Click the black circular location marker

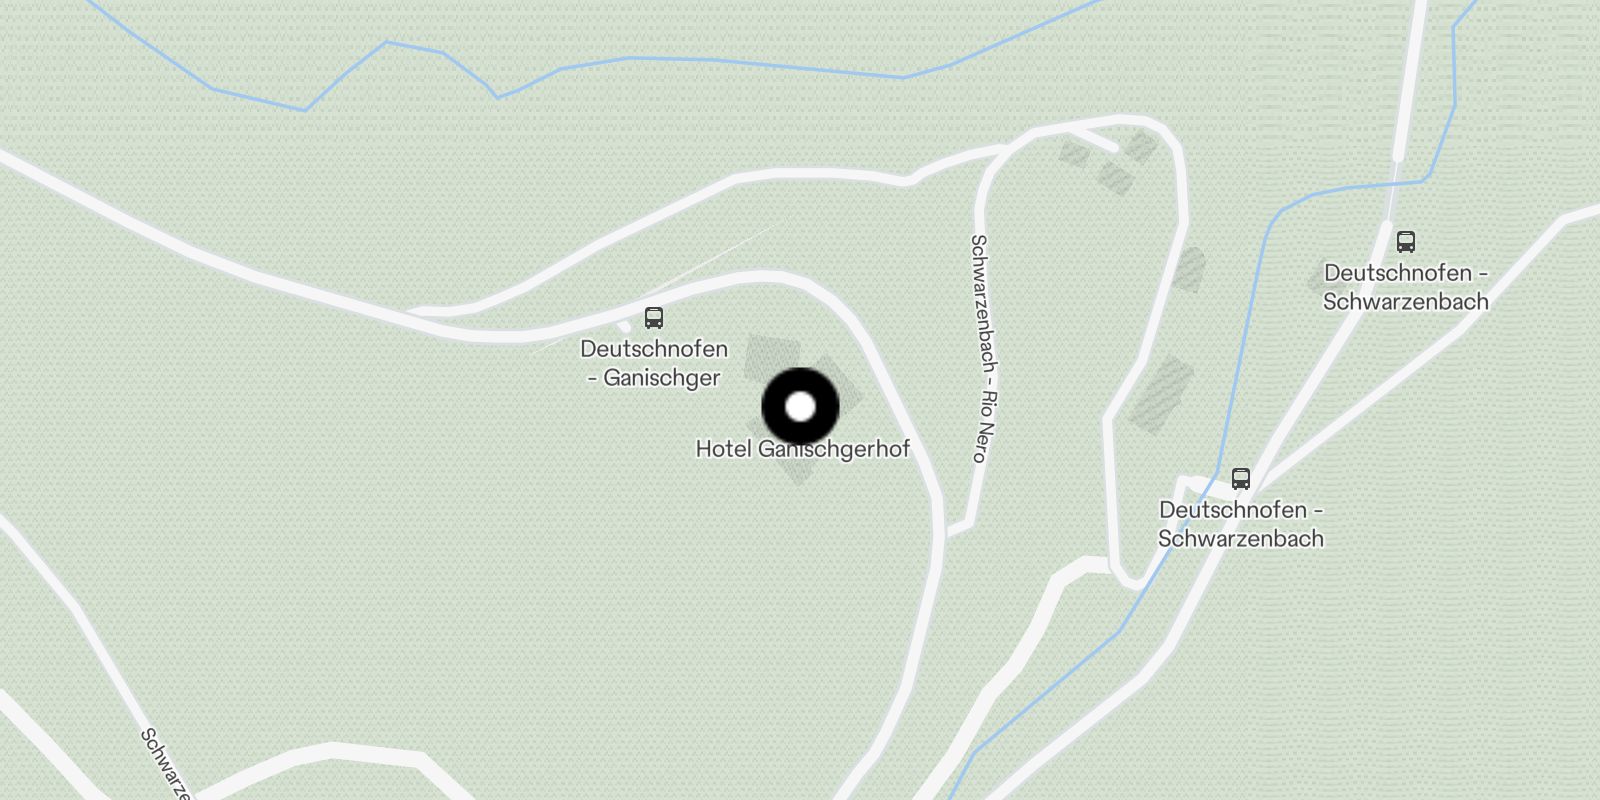(x=800, y=406)
